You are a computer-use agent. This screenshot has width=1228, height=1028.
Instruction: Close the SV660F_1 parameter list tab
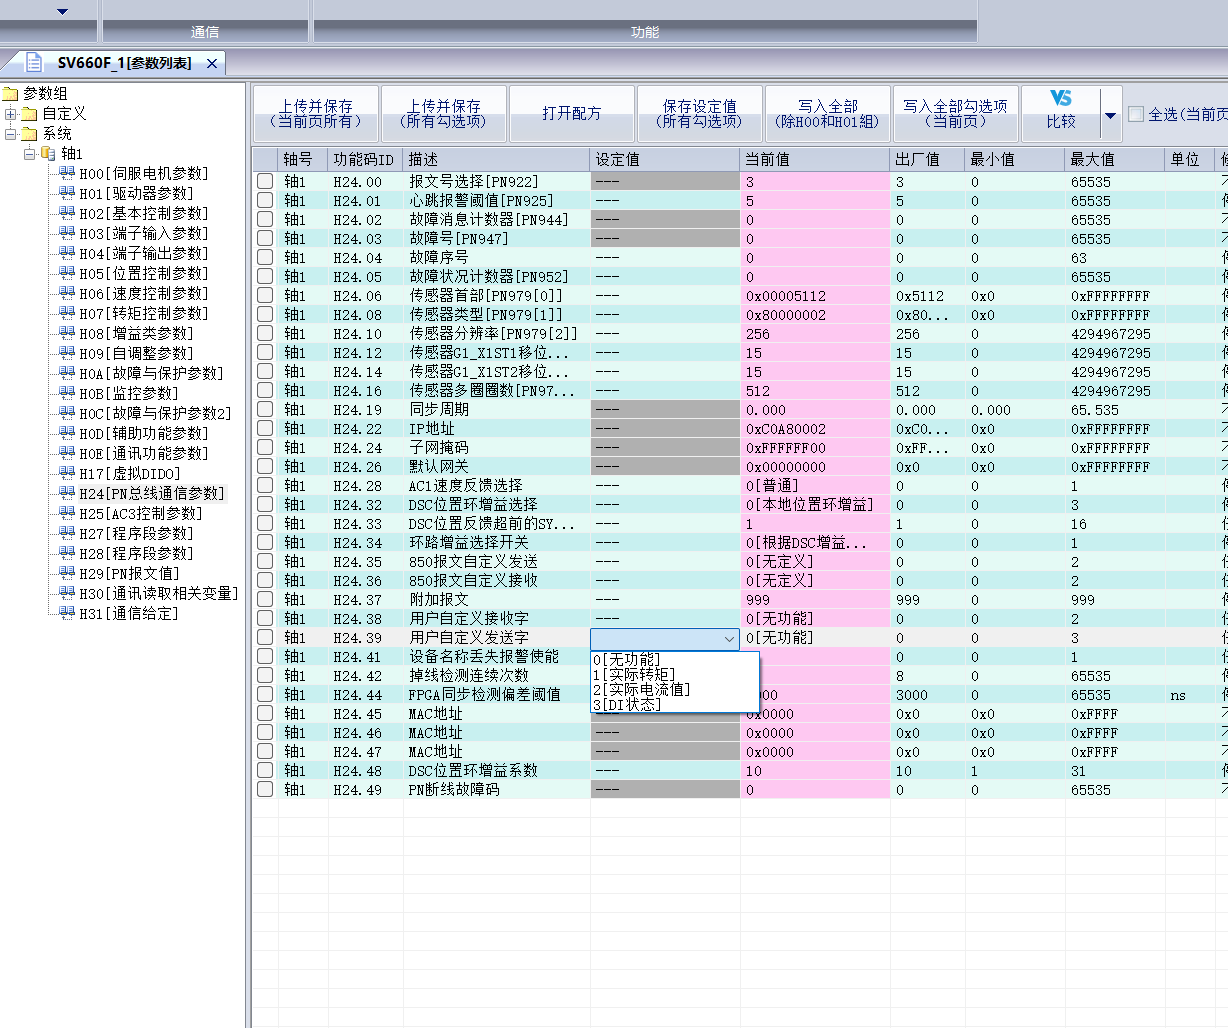[x=212, y=63]
